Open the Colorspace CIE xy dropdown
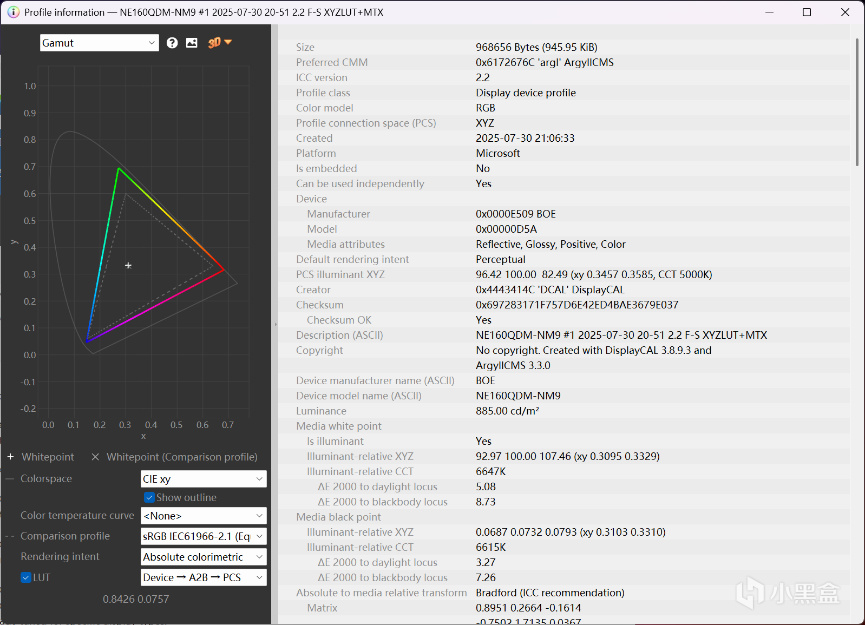865x625 pixels. tap(204, 479)
